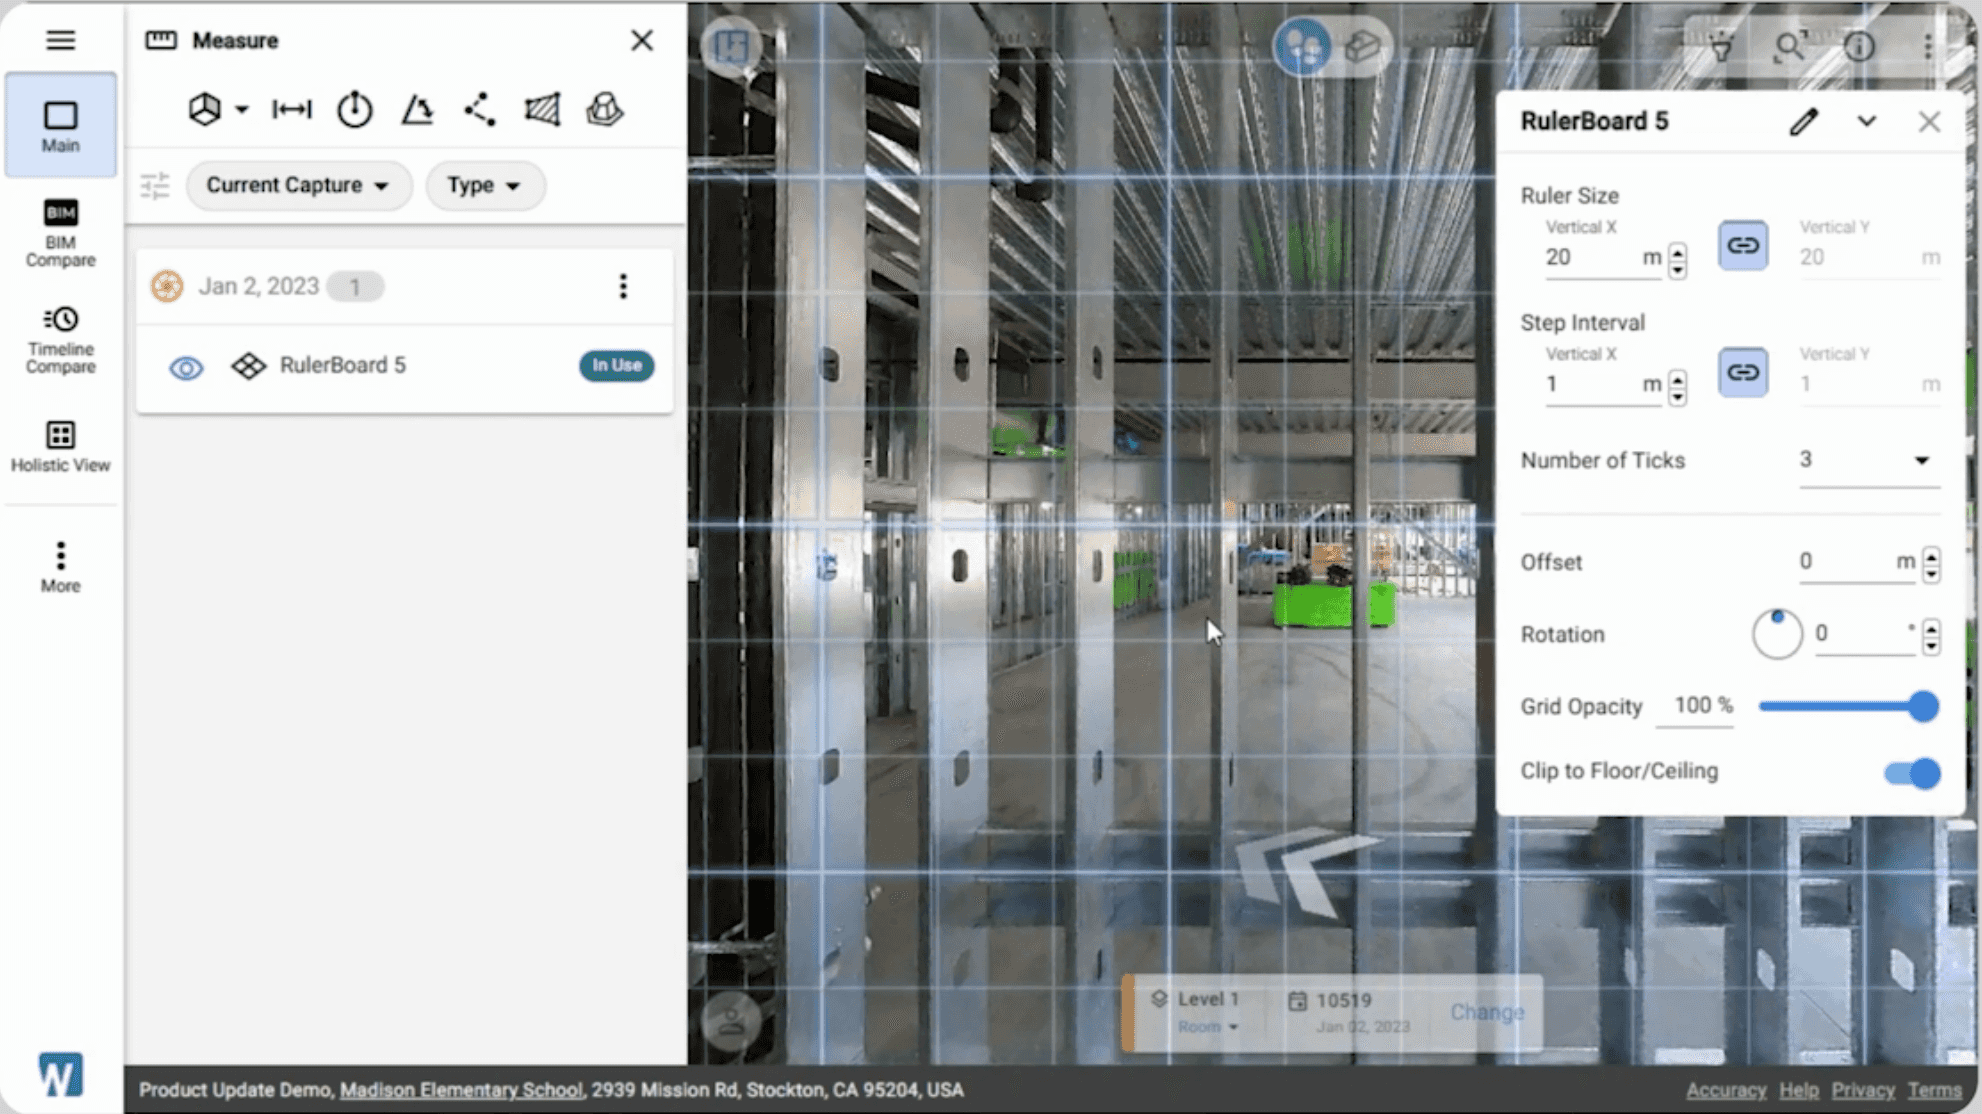Image resolution: width=1982 pixels, height=1114 pixels.
Task: Open the Number of Ticks dropdown
Action: tap(1866, 461)
